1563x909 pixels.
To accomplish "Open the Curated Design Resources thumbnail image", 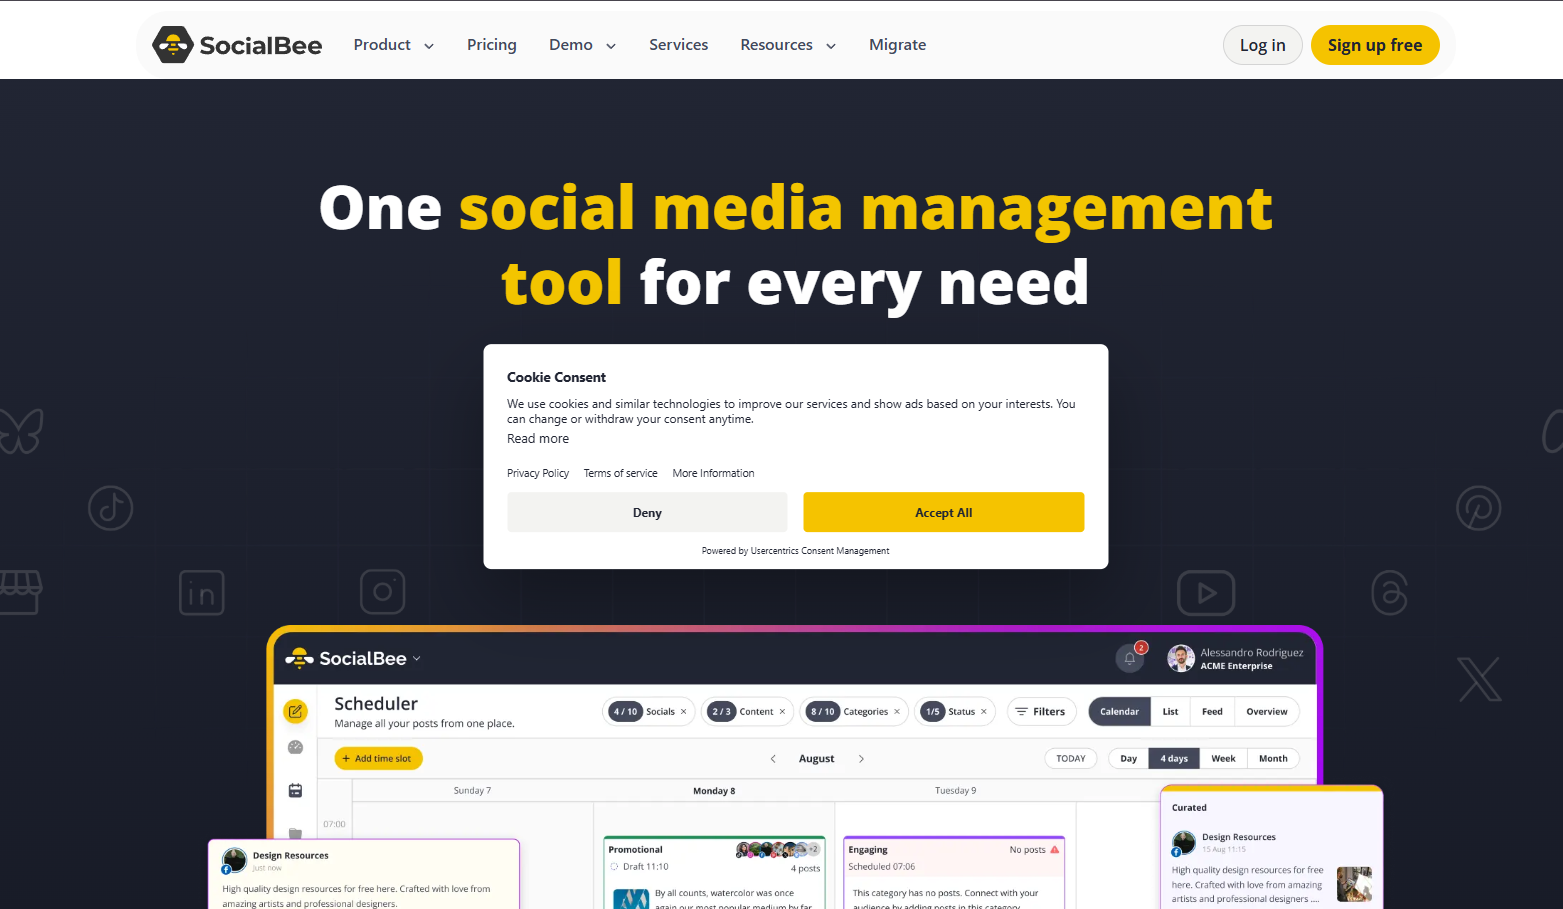I will [1354, 884].
